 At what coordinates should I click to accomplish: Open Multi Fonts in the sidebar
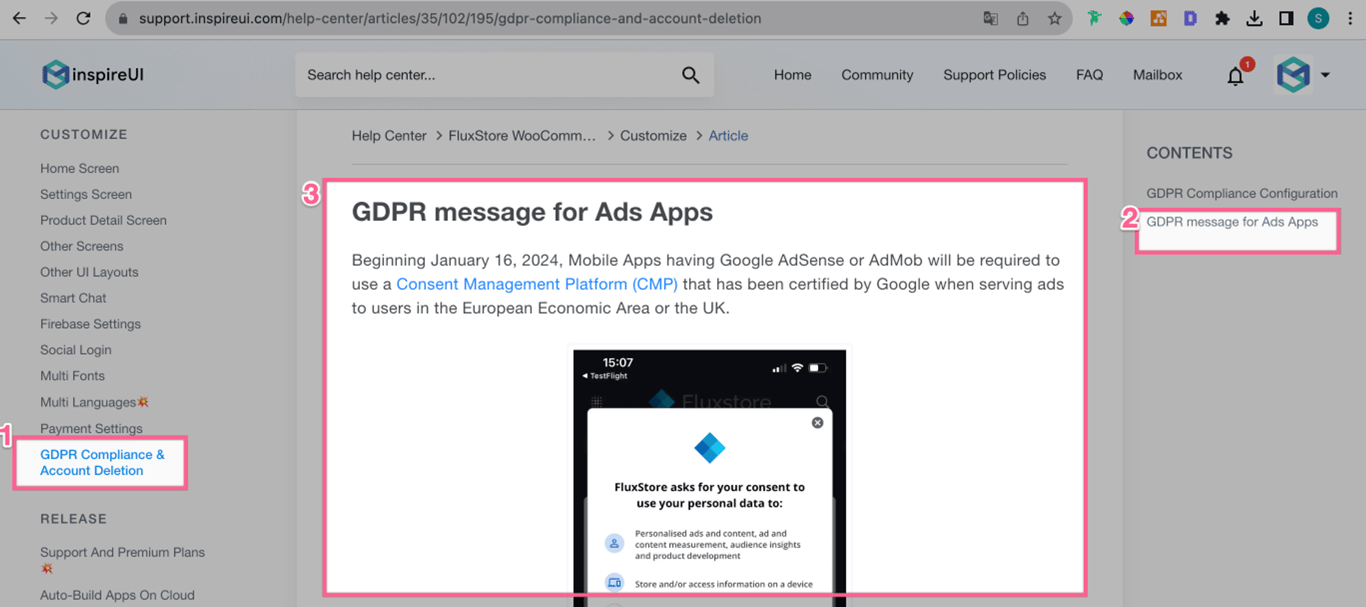(x=72, y=376)
